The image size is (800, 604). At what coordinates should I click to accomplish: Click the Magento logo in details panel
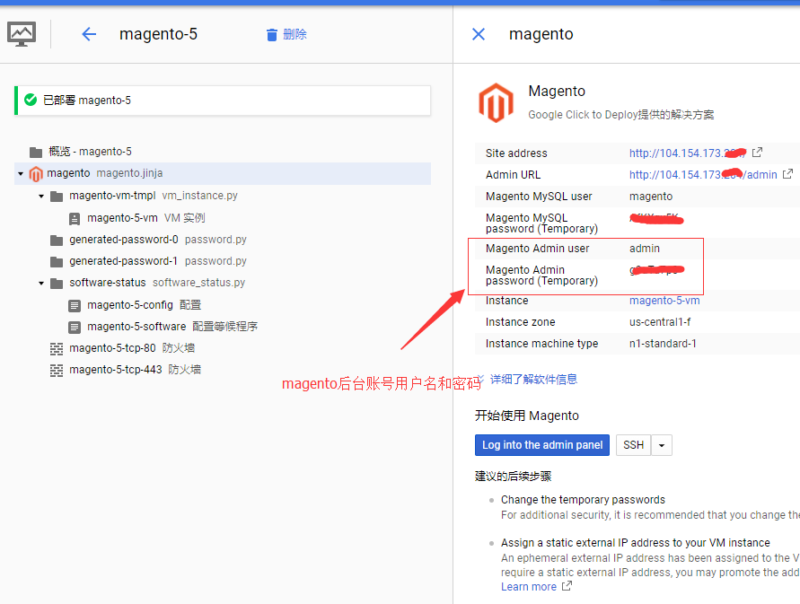(x=496, y=103)
